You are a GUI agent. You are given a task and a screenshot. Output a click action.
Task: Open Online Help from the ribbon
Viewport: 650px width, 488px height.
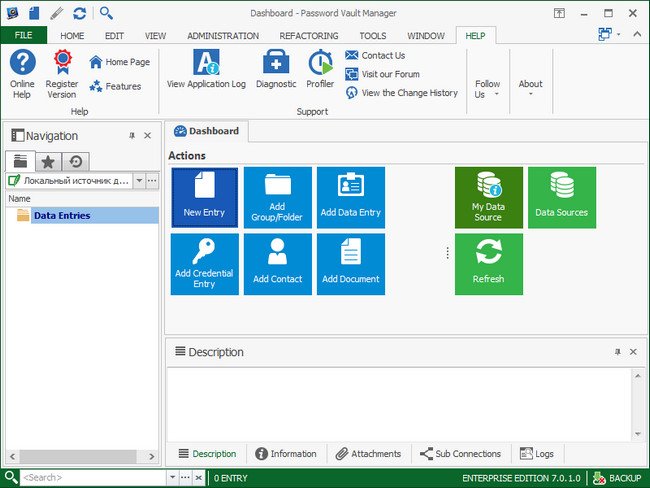[x=22, y=74]
